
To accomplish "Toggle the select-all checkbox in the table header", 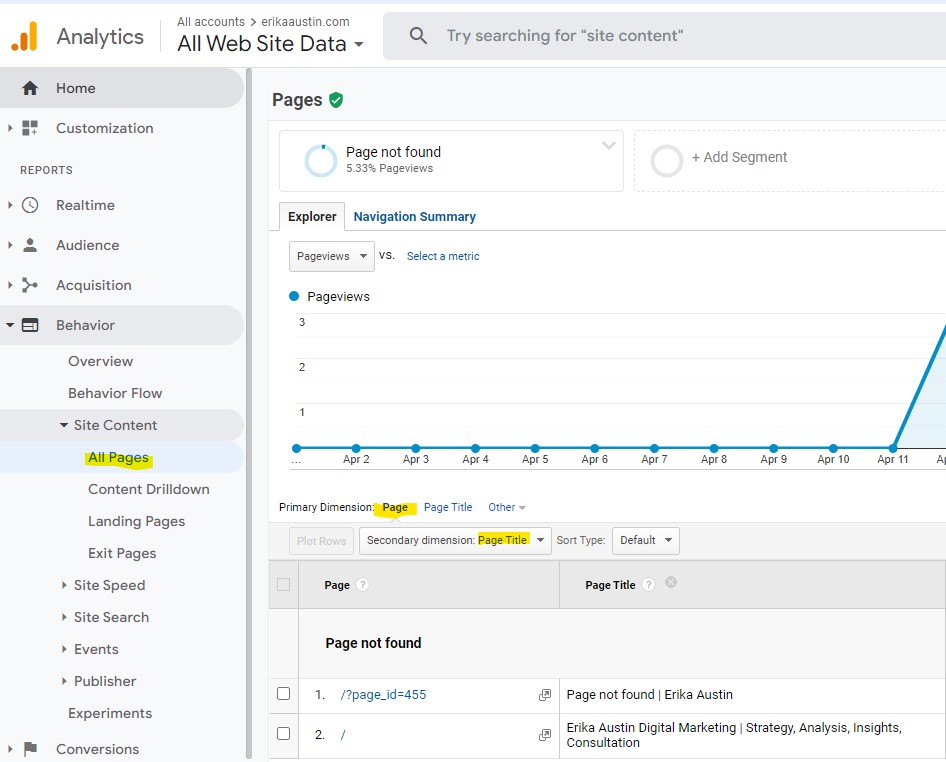I will click(284, 585).
